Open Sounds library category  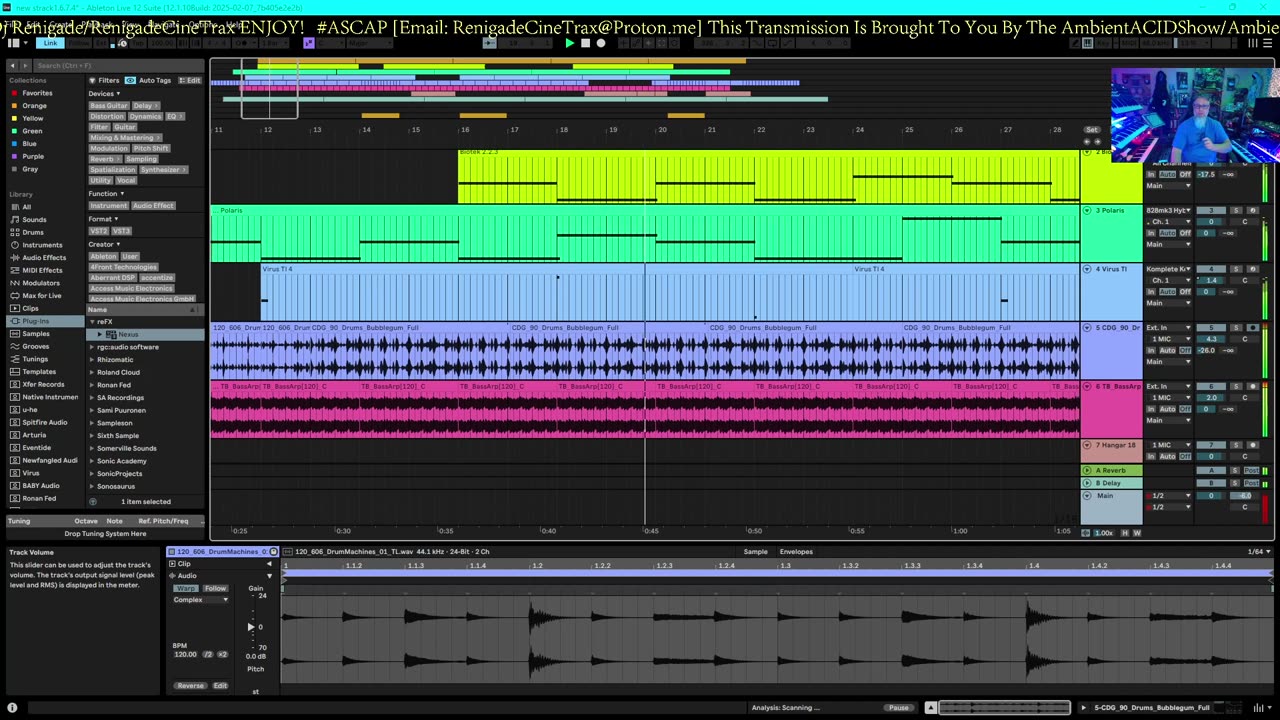34,219
